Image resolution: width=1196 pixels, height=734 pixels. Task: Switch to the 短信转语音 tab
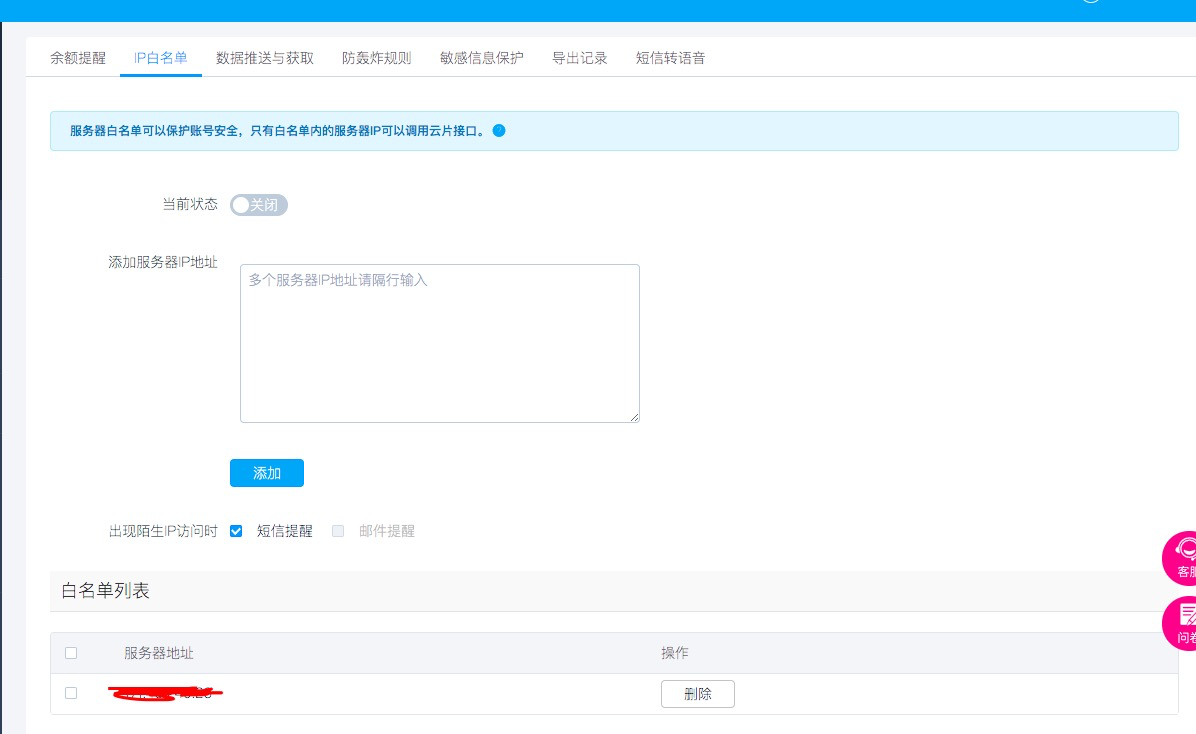tap(670, 57)
